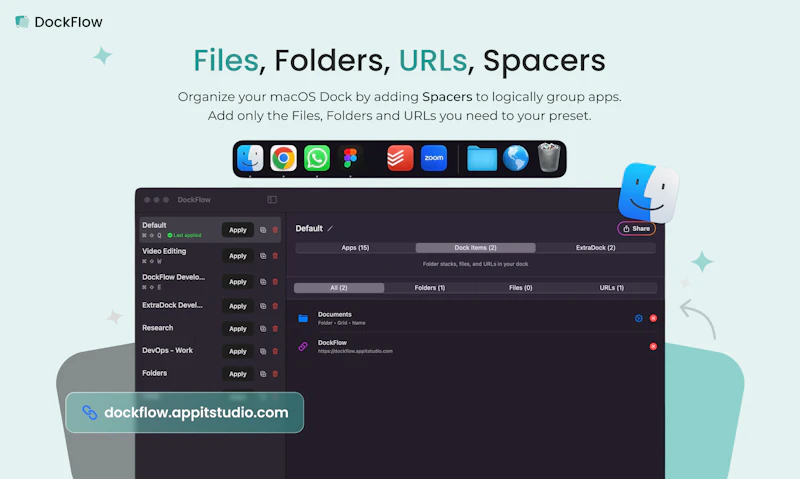Remove the Documents dock item
The width and height of the screenshot is (800, 479).
(x=653, y=318)
